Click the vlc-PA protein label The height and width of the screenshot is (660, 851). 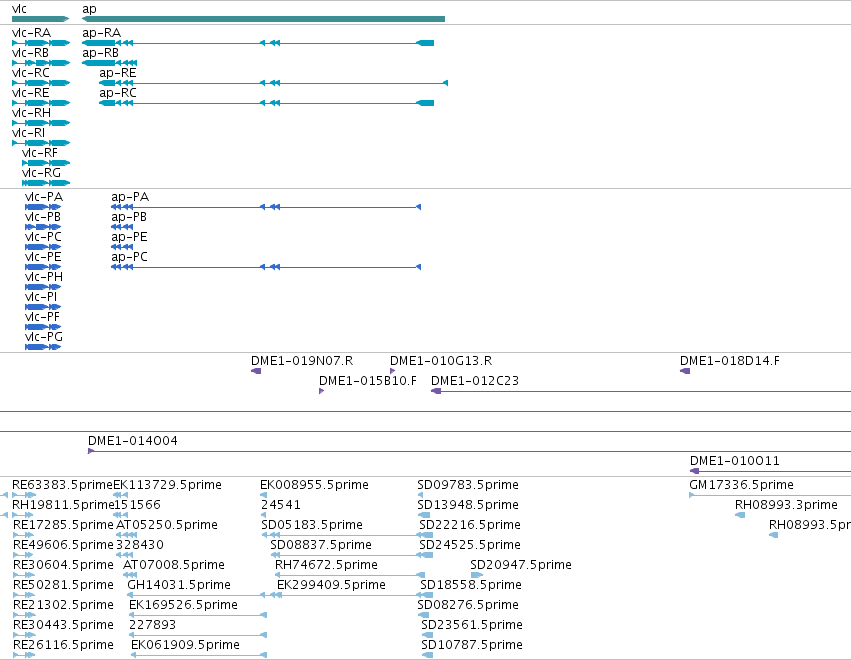[44, 196]
